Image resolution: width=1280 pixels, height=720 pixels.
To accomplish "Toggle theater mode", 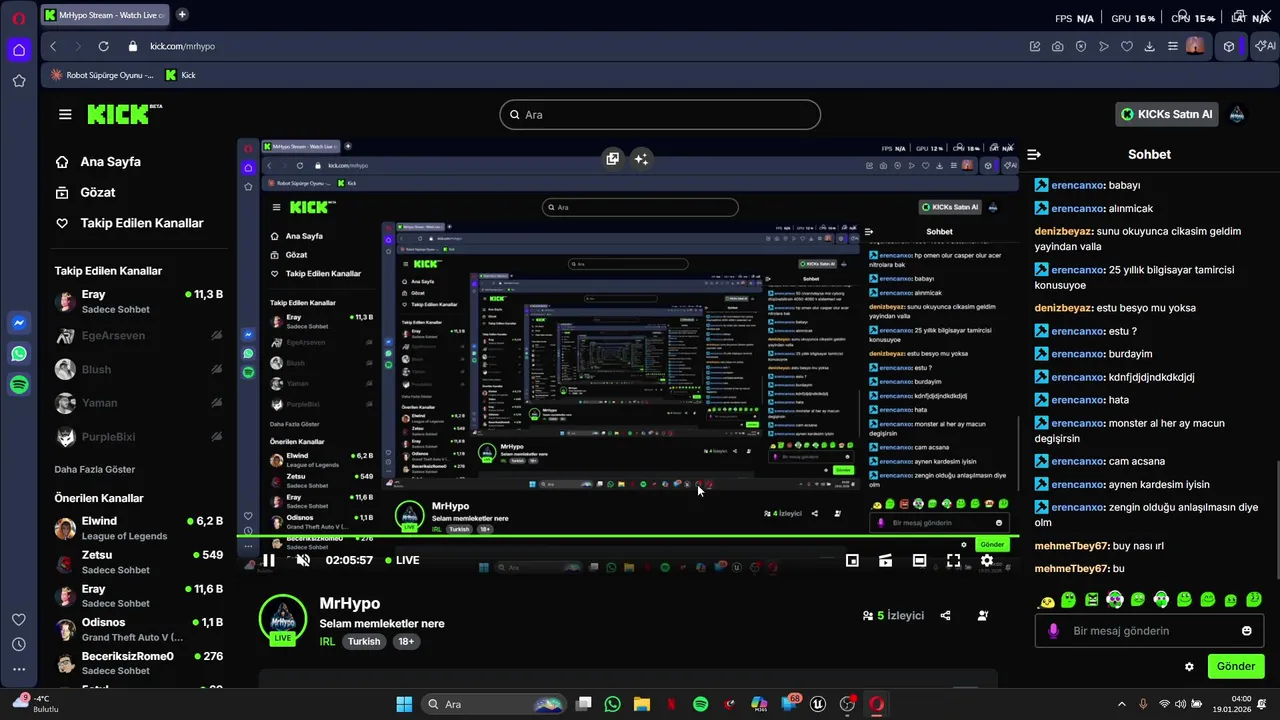I will click(x=919, y=560).
